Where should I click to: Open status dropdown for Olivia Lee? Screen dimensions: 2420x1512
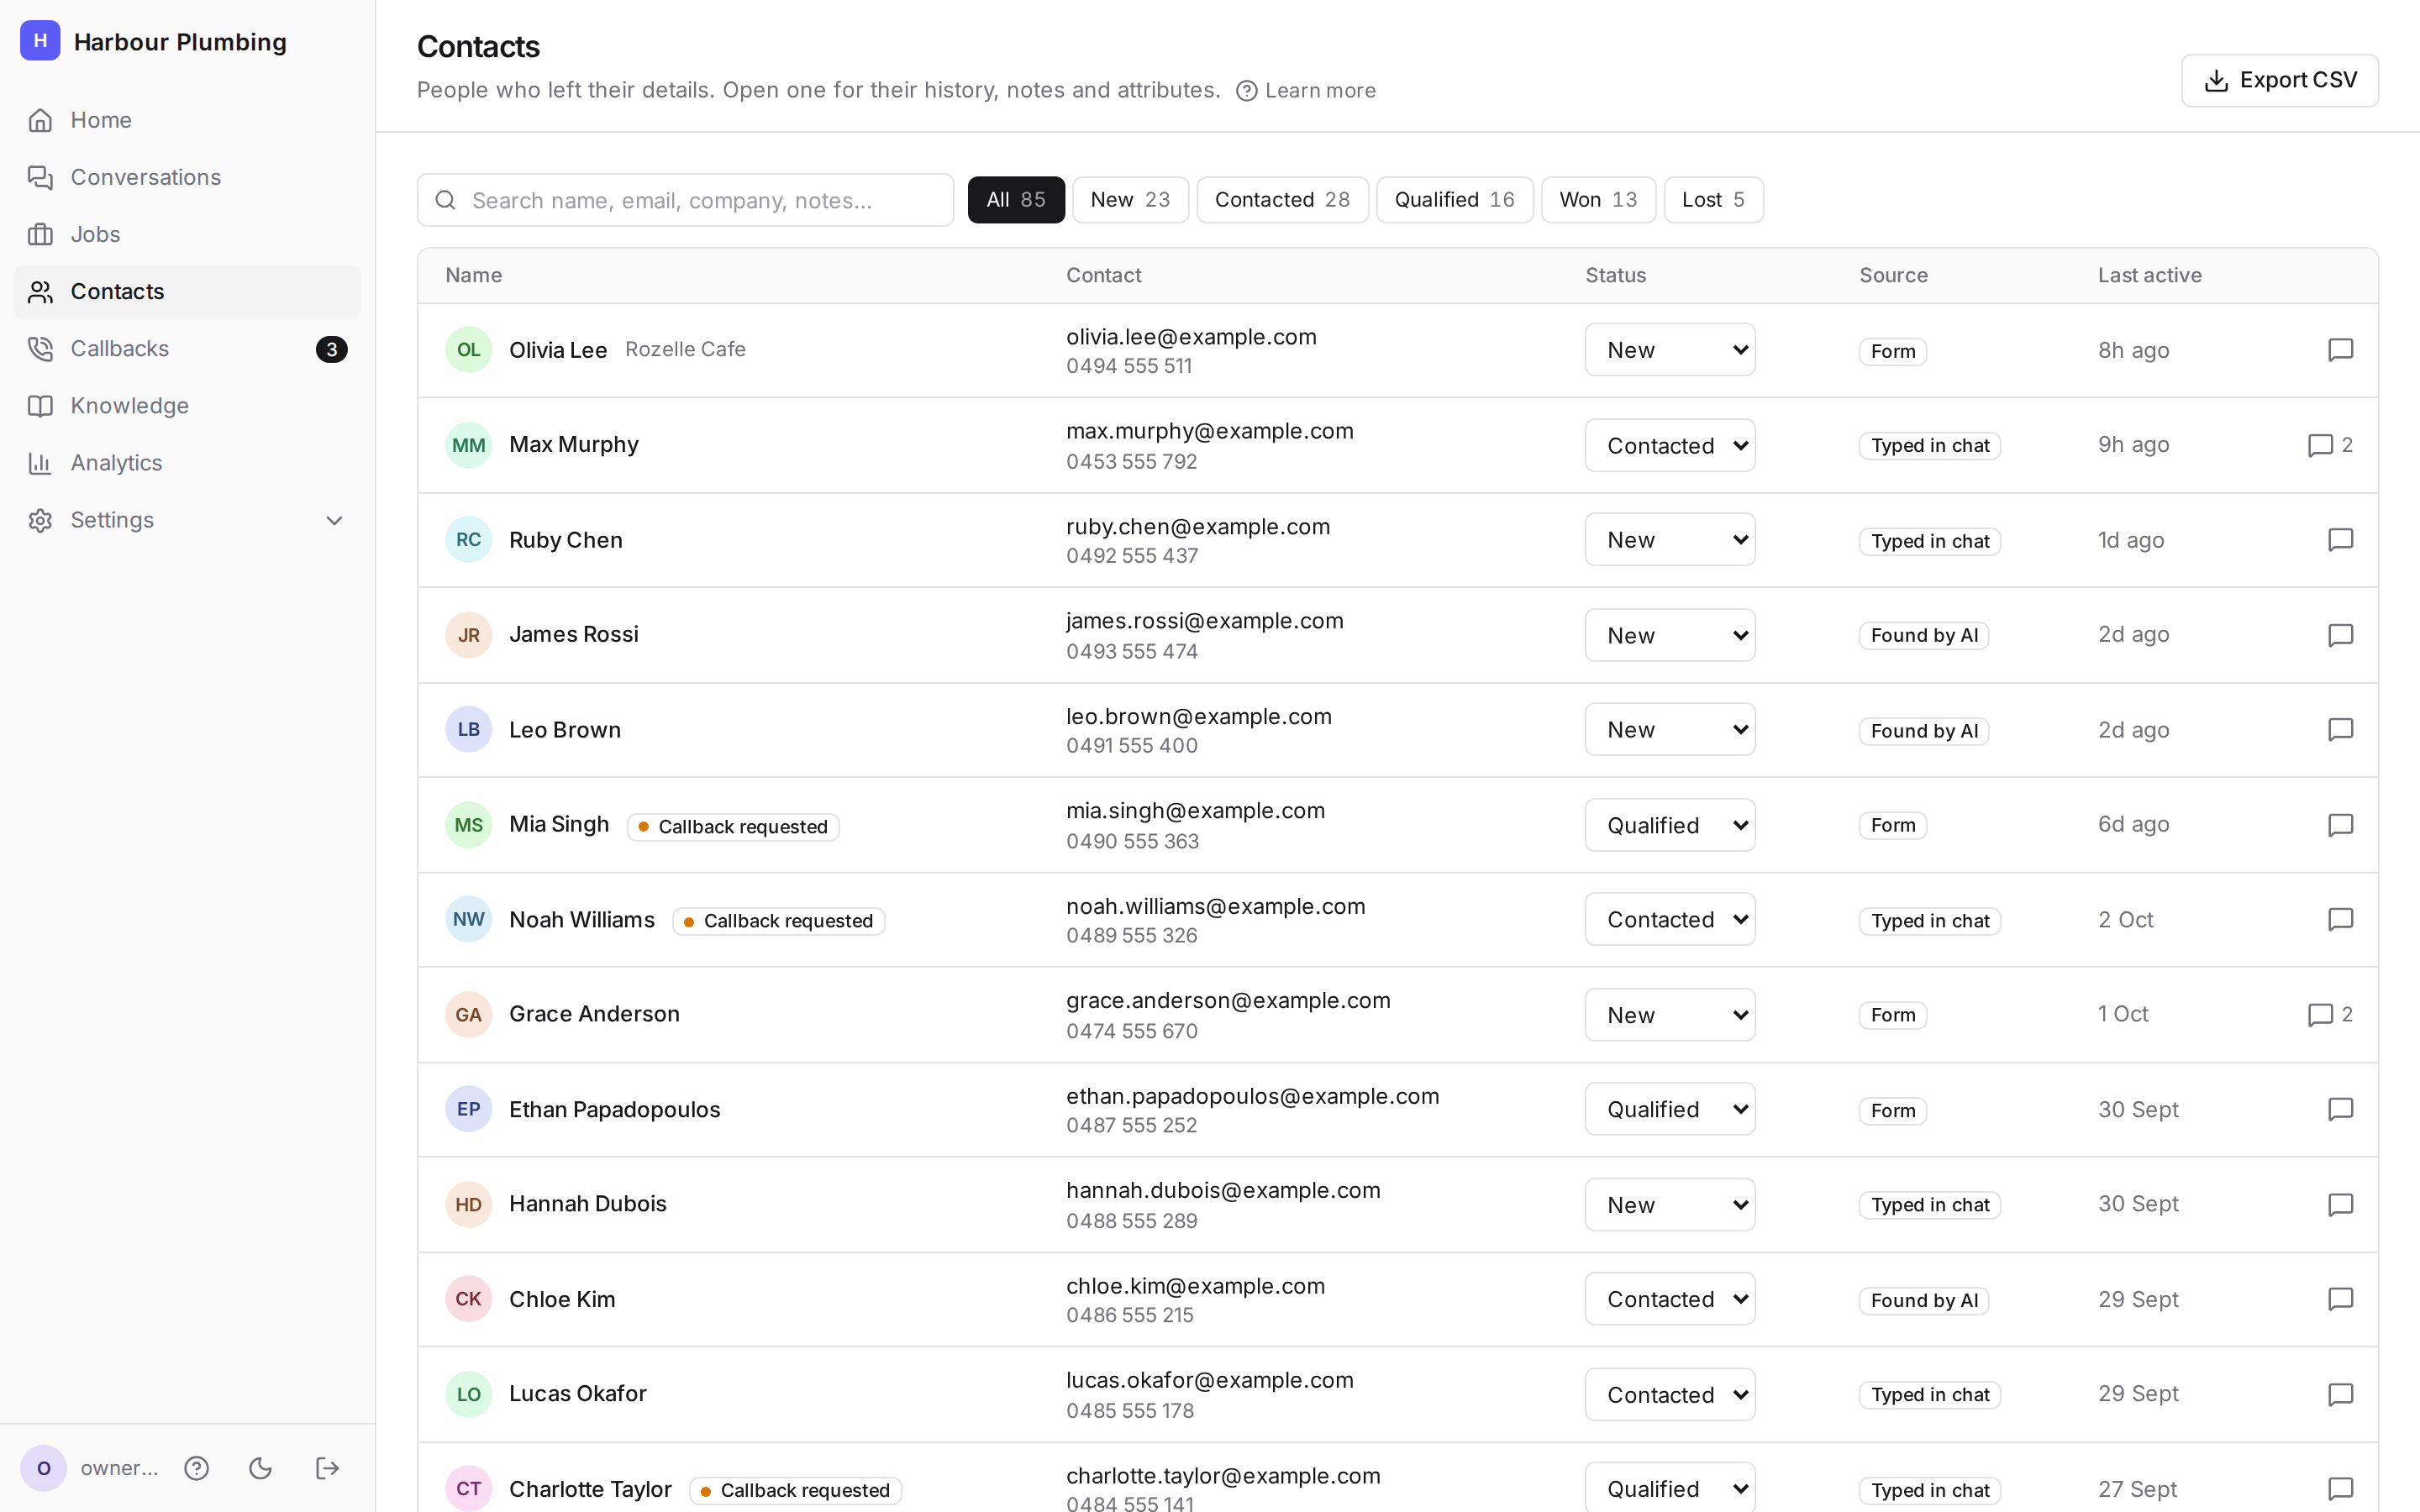[x=1670, y=350]
